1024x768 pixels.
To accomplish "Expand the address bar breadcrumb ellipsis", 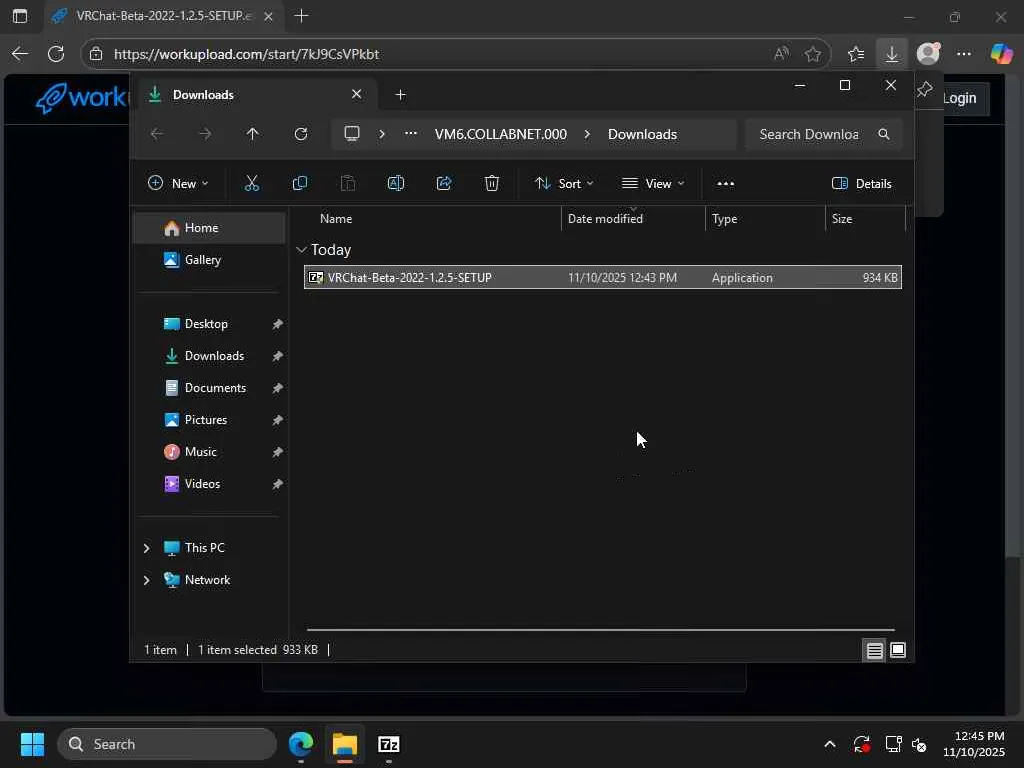I will 411,133.
